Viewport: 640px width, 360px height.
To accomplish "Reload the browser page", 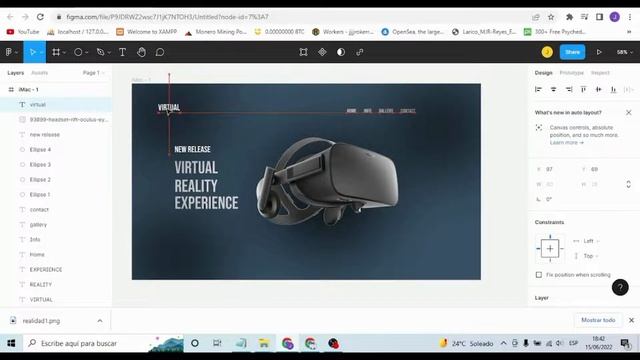I will click(x=40, y=17).
